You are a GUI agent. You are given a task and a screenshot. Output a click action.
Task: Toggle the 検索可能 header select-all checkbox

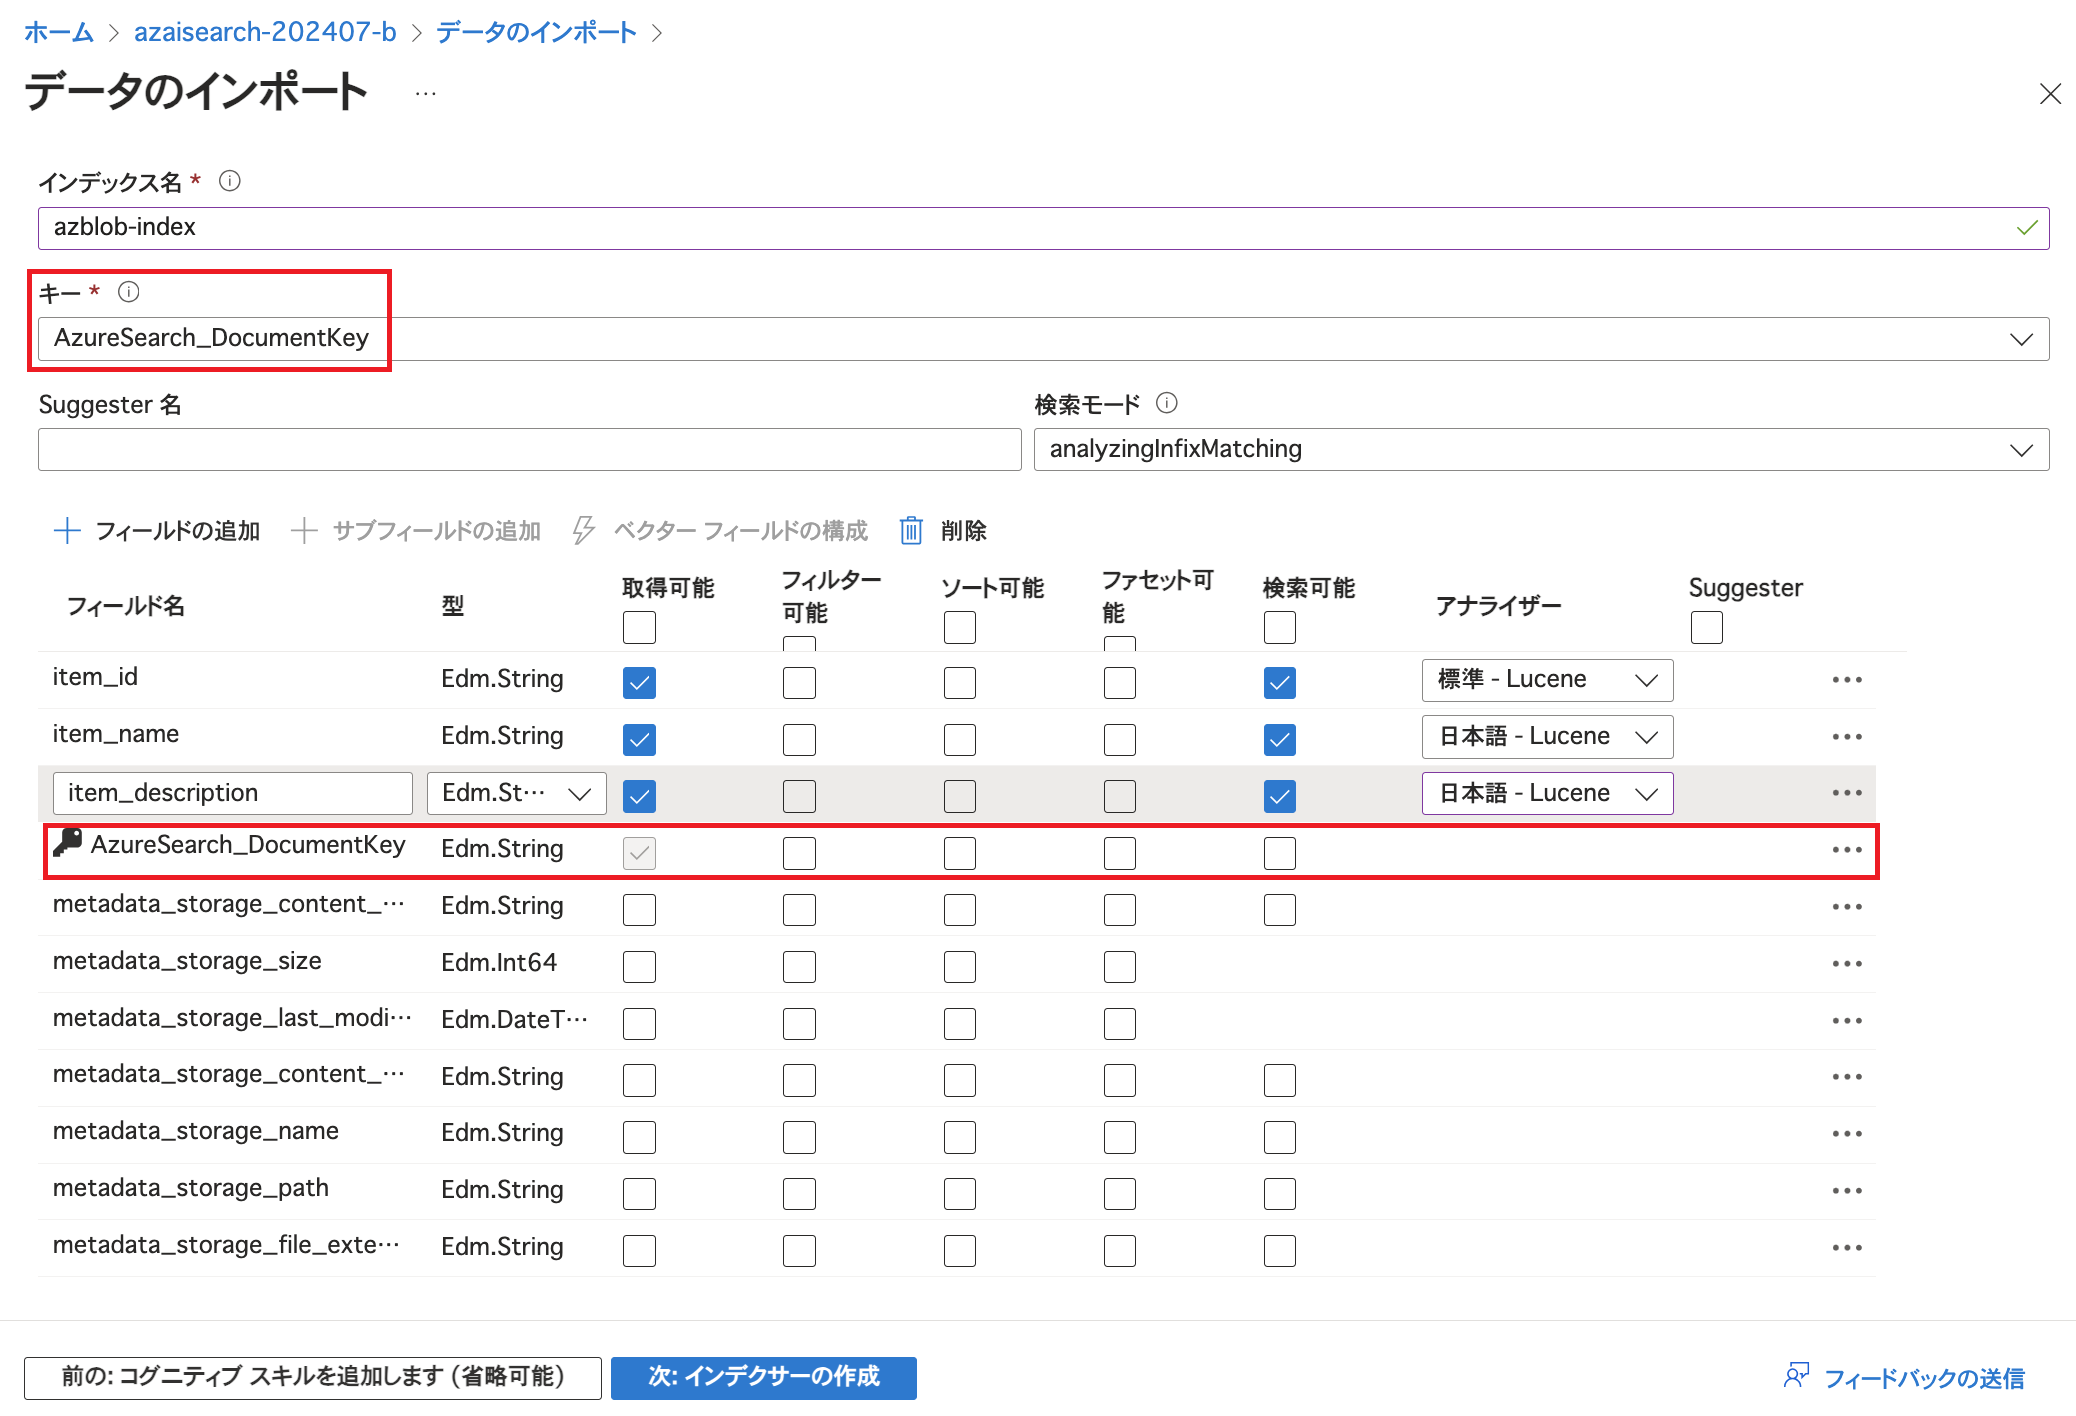[1280, 628]
